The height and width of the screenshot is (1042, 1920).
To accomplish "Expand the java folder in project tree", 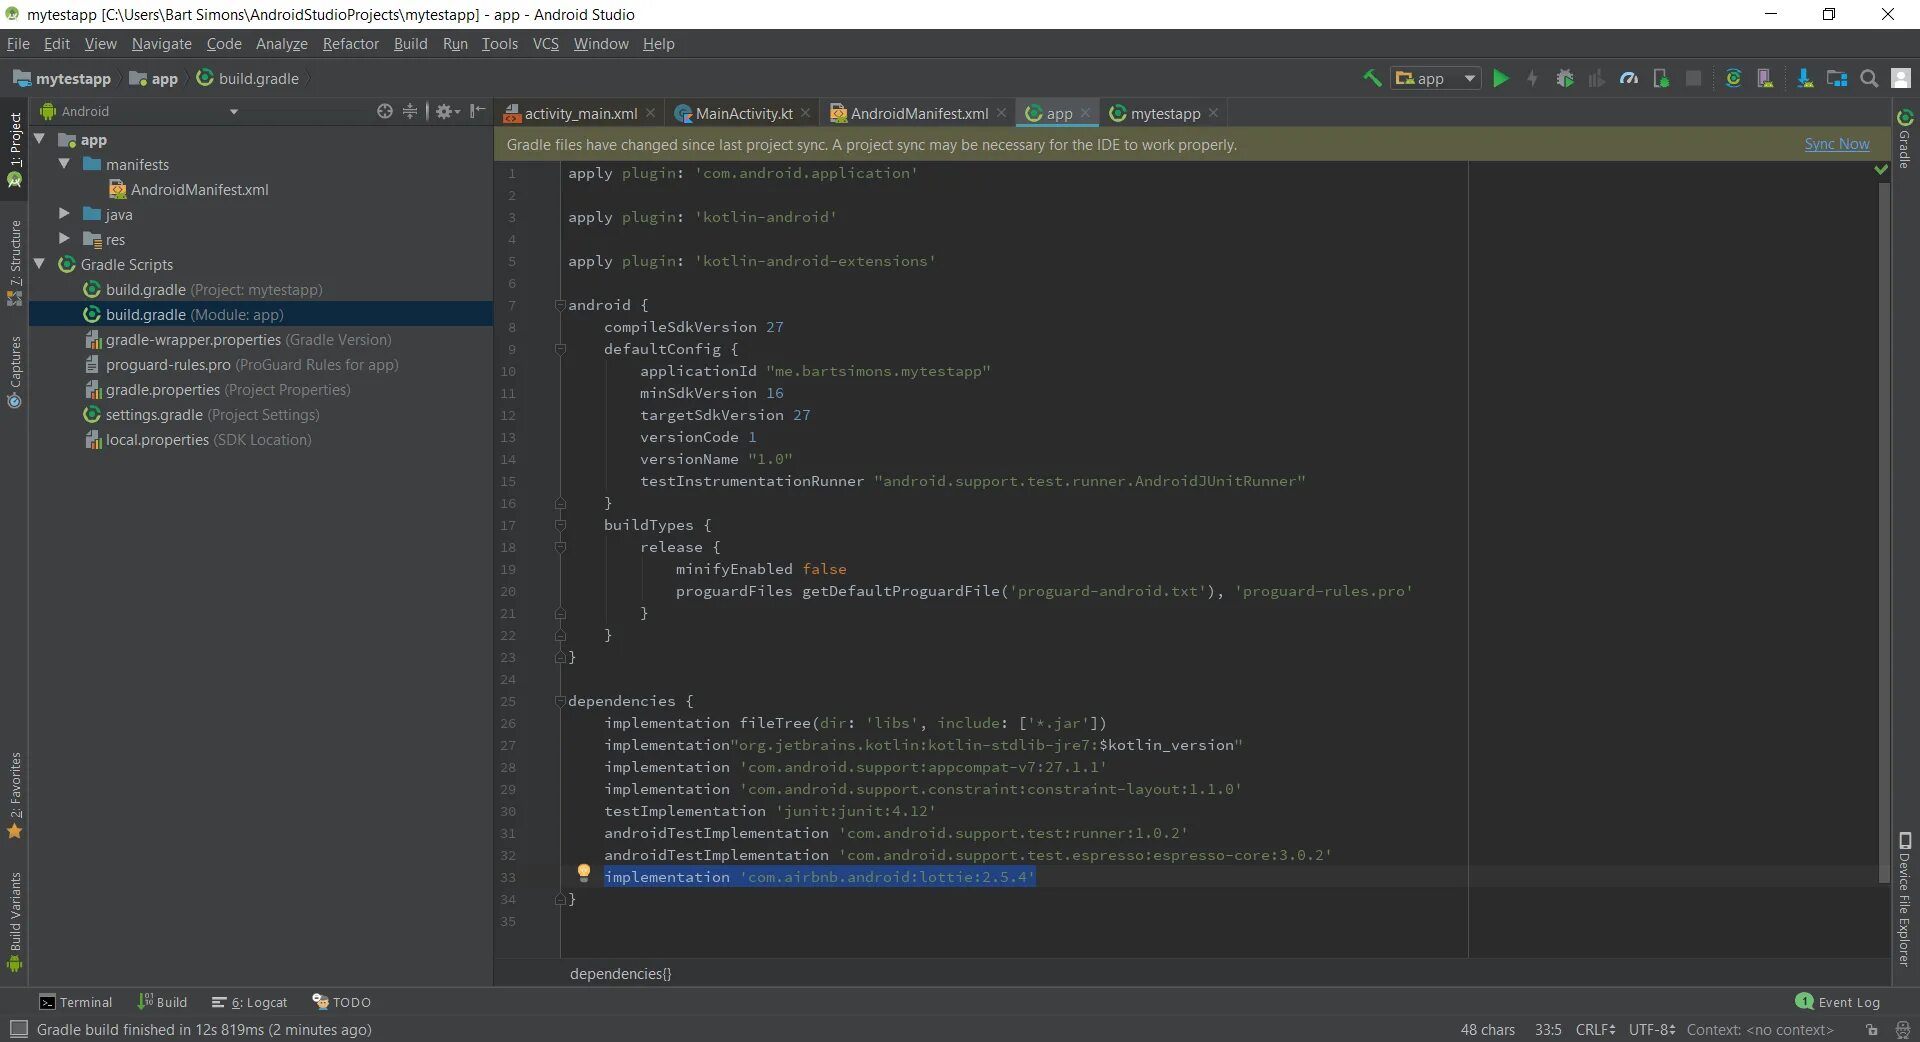I will pyautogui.click(x=64, y=214).
